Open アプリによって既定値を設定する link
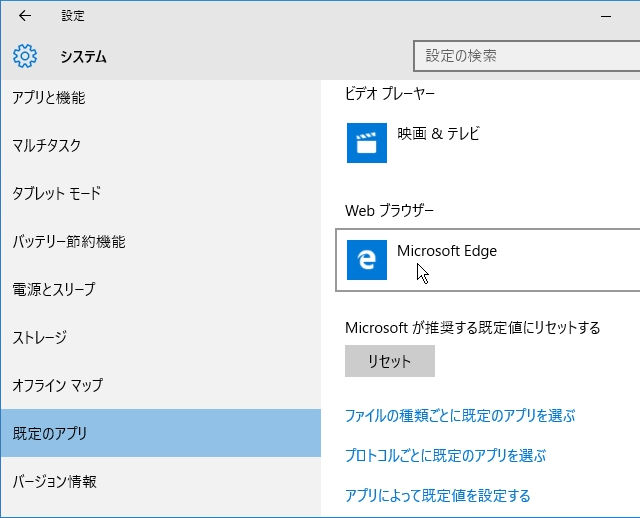 tap(438, 496)
